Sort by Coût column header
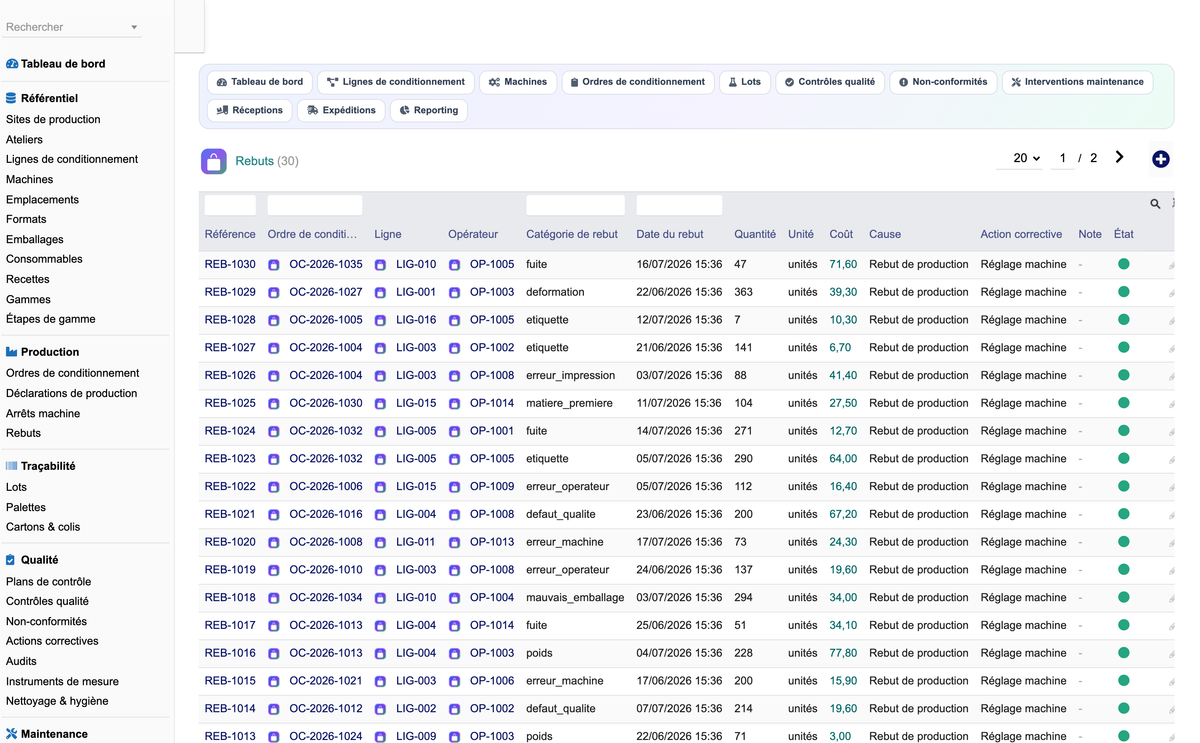Image resolution: width=1200 pixels, height=743 pixels. [x=841, y=234]
